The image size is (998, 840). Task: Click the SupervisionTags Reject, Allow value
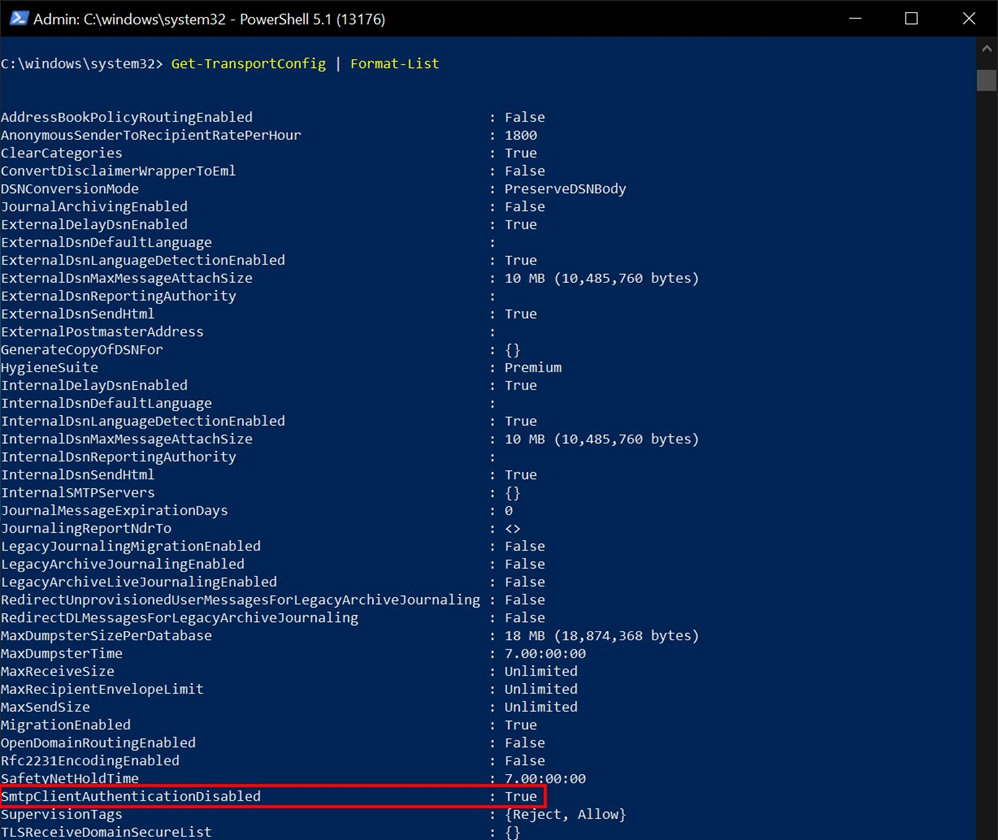[x=565, y=815]
